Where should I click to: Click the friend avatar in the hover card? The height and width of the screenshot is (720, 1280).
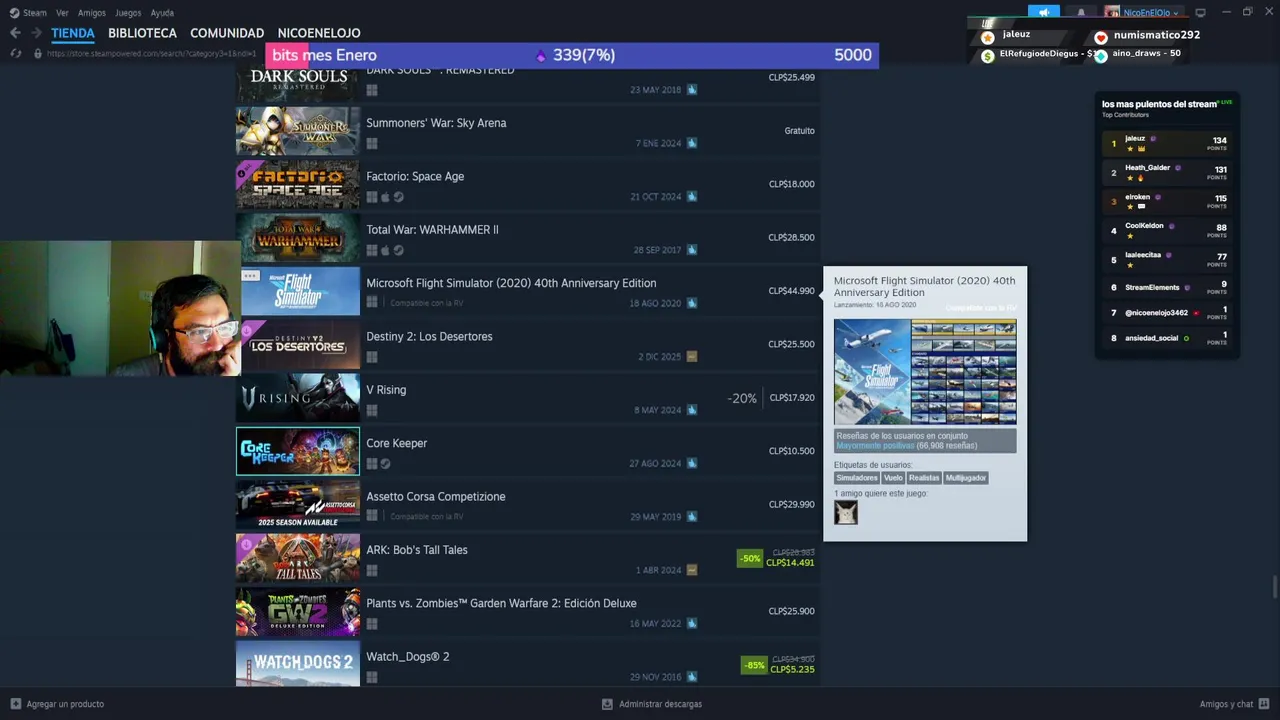pyautogui.click(x=846, y=512)
